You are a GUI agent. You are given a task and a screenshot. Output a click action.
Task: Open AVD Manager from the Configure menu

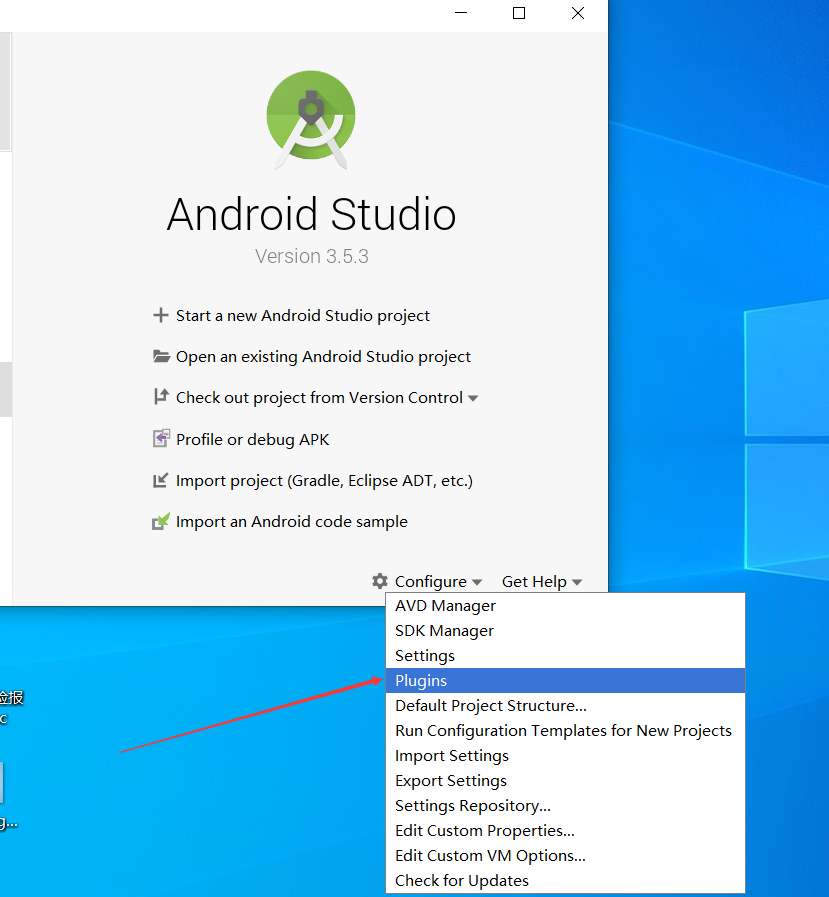tap(565, 606)
